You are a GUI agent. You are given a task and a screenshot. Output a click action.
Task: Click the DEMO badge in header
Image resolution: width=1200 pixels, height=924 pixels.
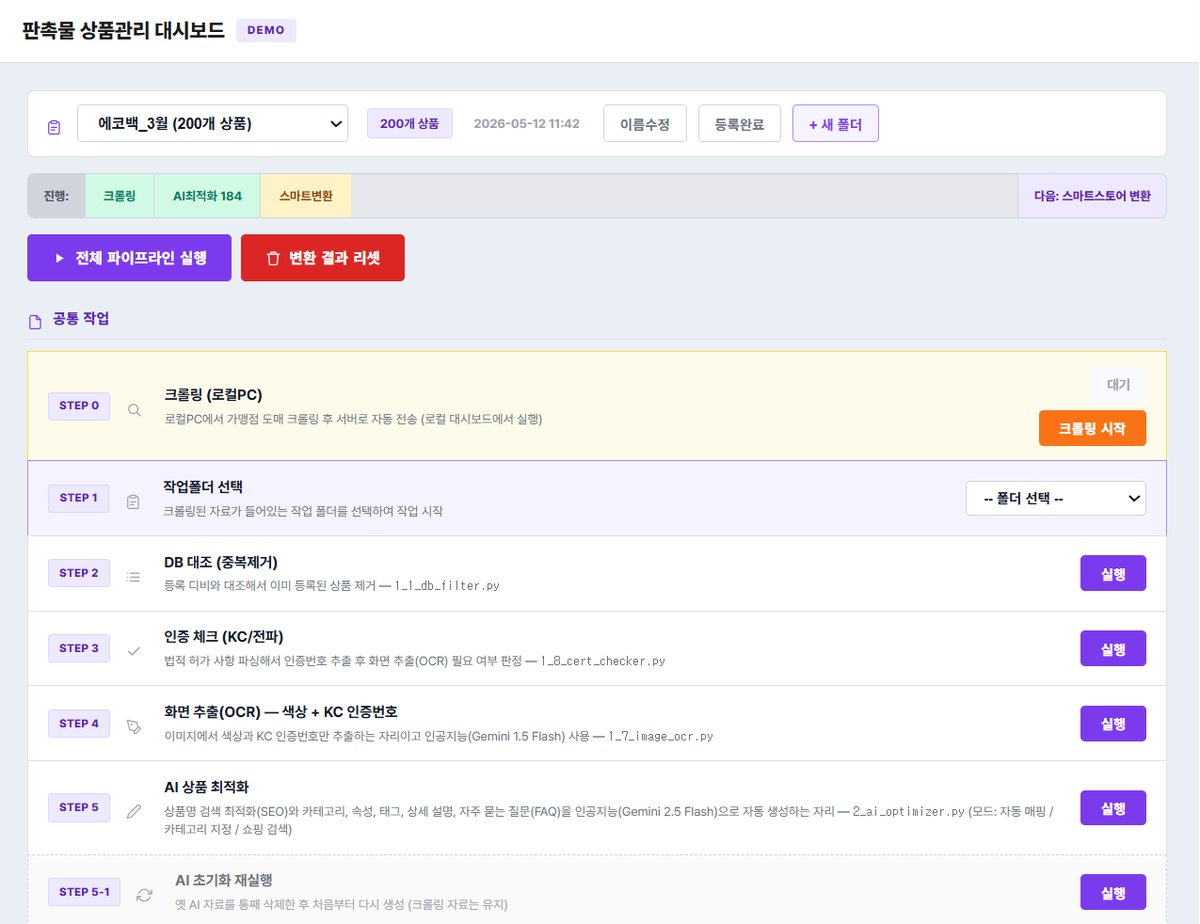click(x=266, y=30)
